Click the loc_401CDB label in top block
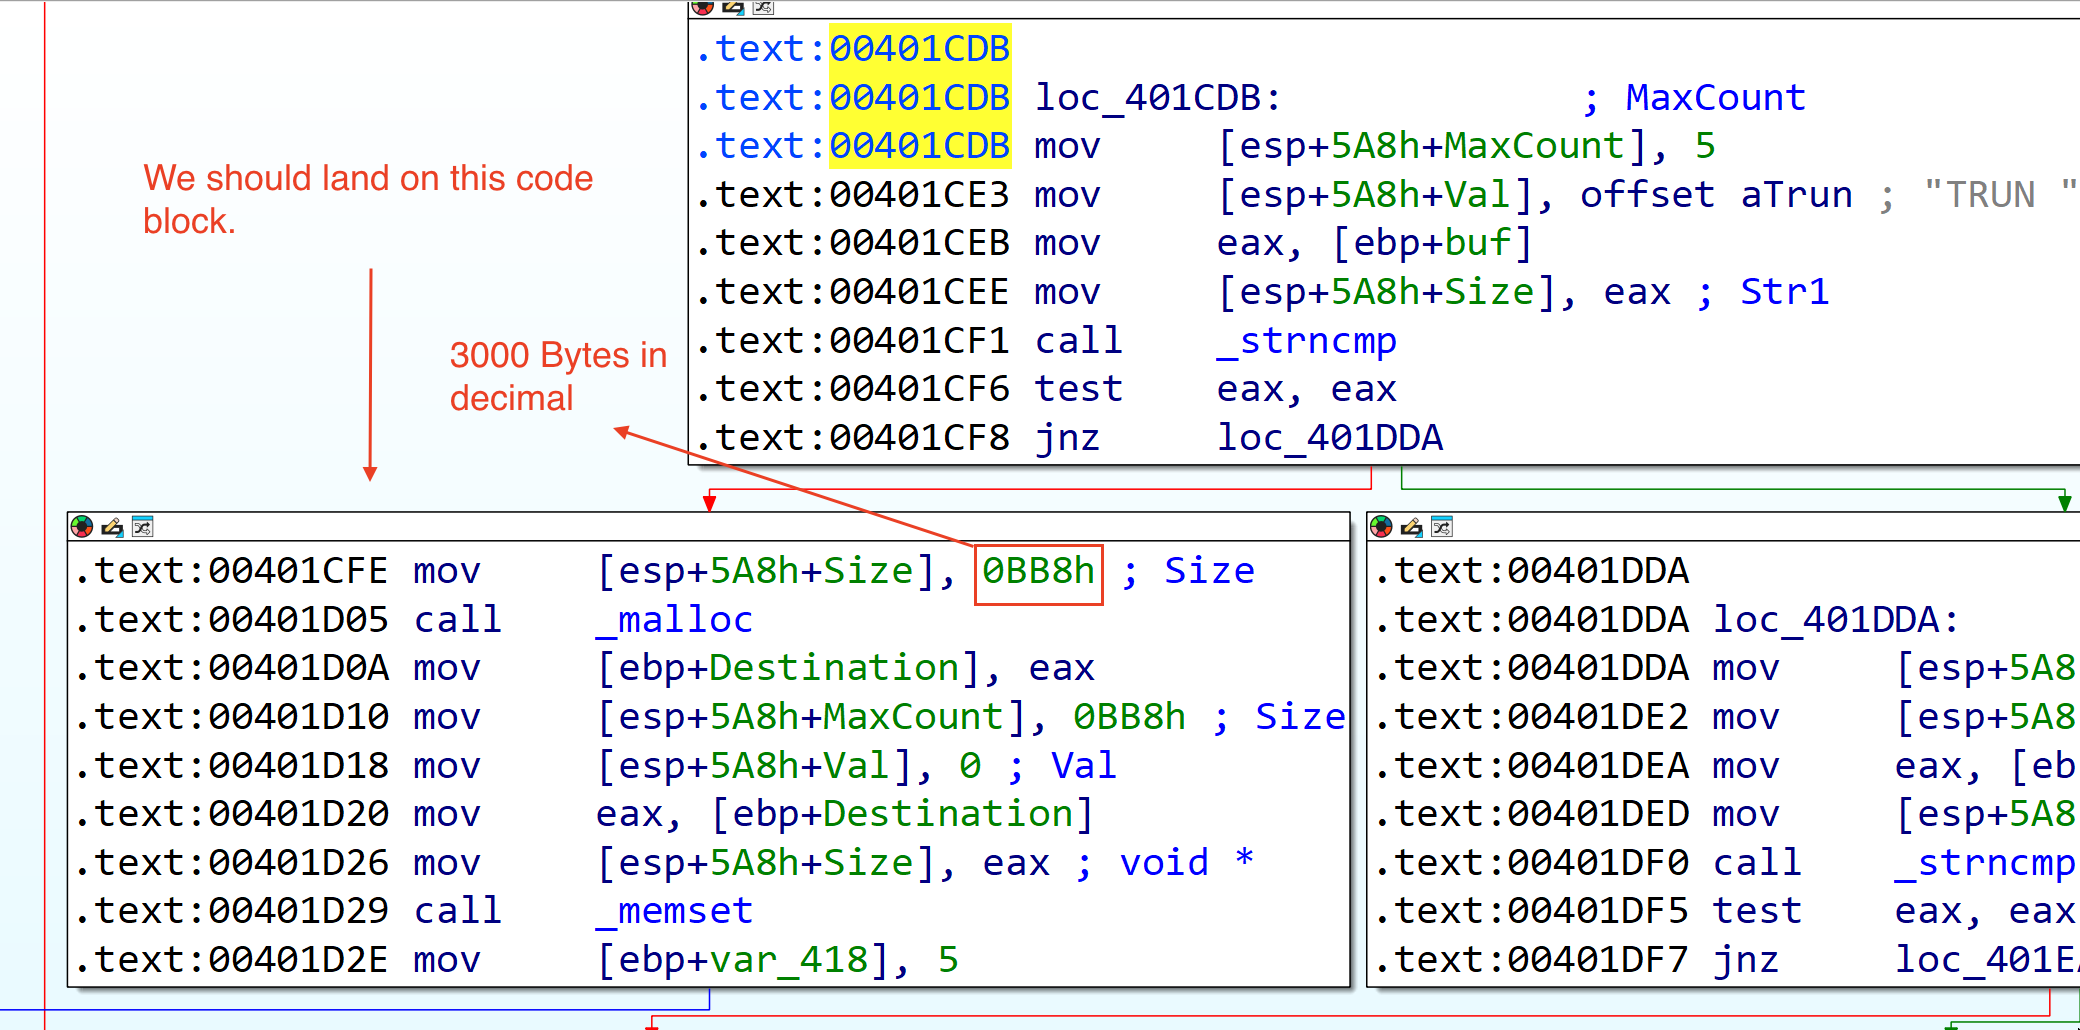The image size is (2080, 1030). 1156,98
